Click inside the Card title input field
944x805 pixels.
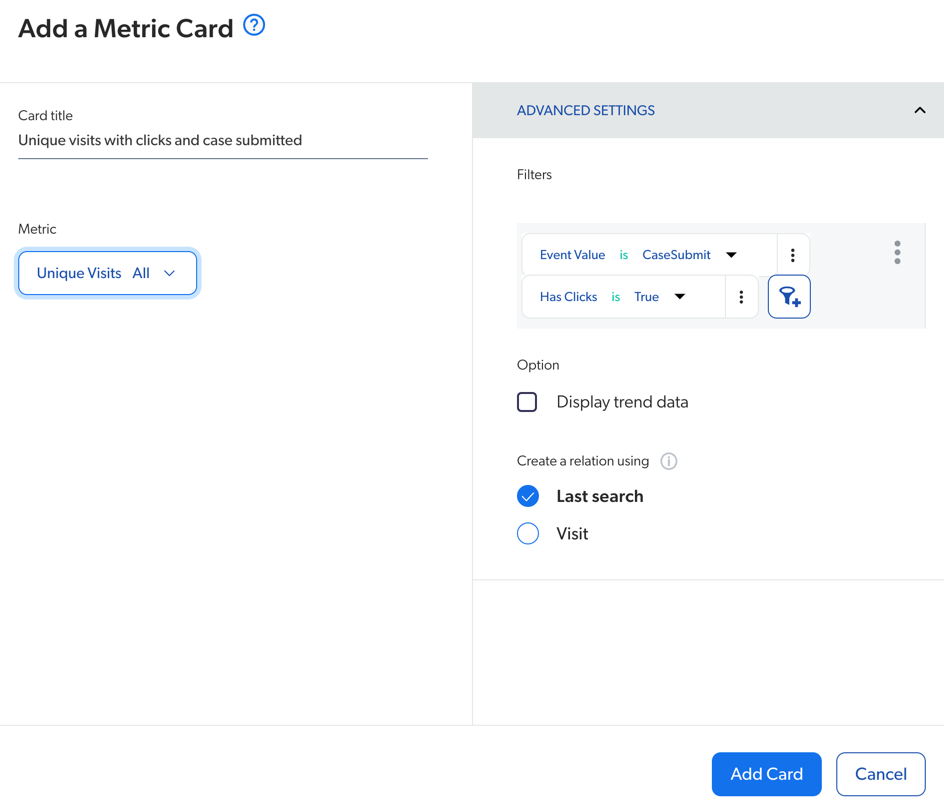222,140
